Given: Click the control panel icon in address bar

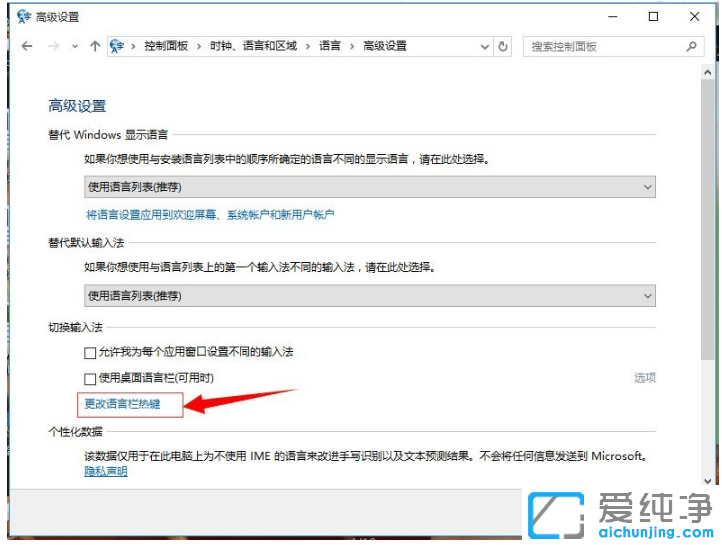Looking at the screenshot, I should [118, 46].
